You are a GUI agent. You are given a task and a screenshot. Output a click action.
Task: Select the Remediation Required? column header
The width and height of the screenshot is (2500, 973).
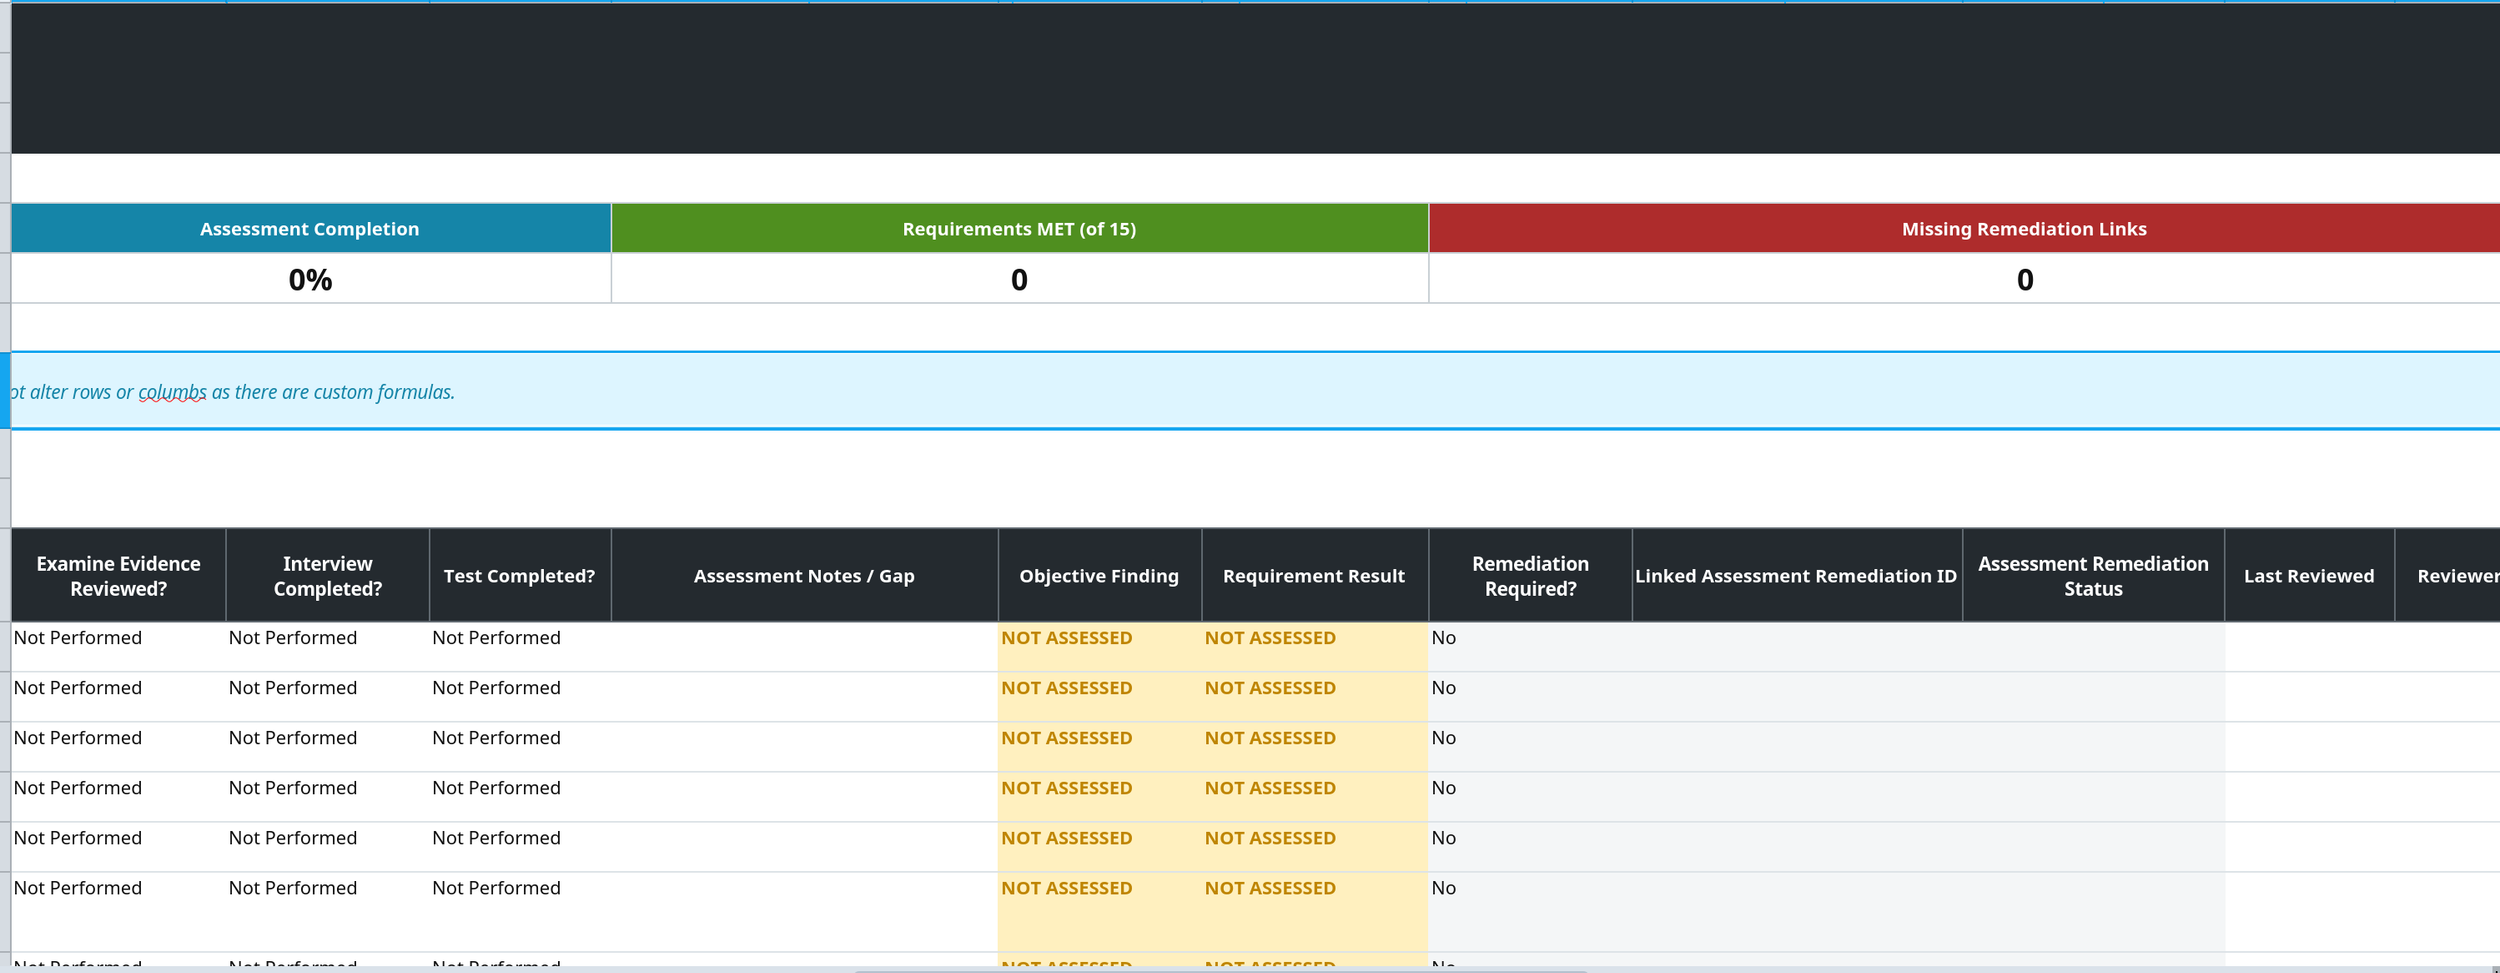(x=1530, y=575)
